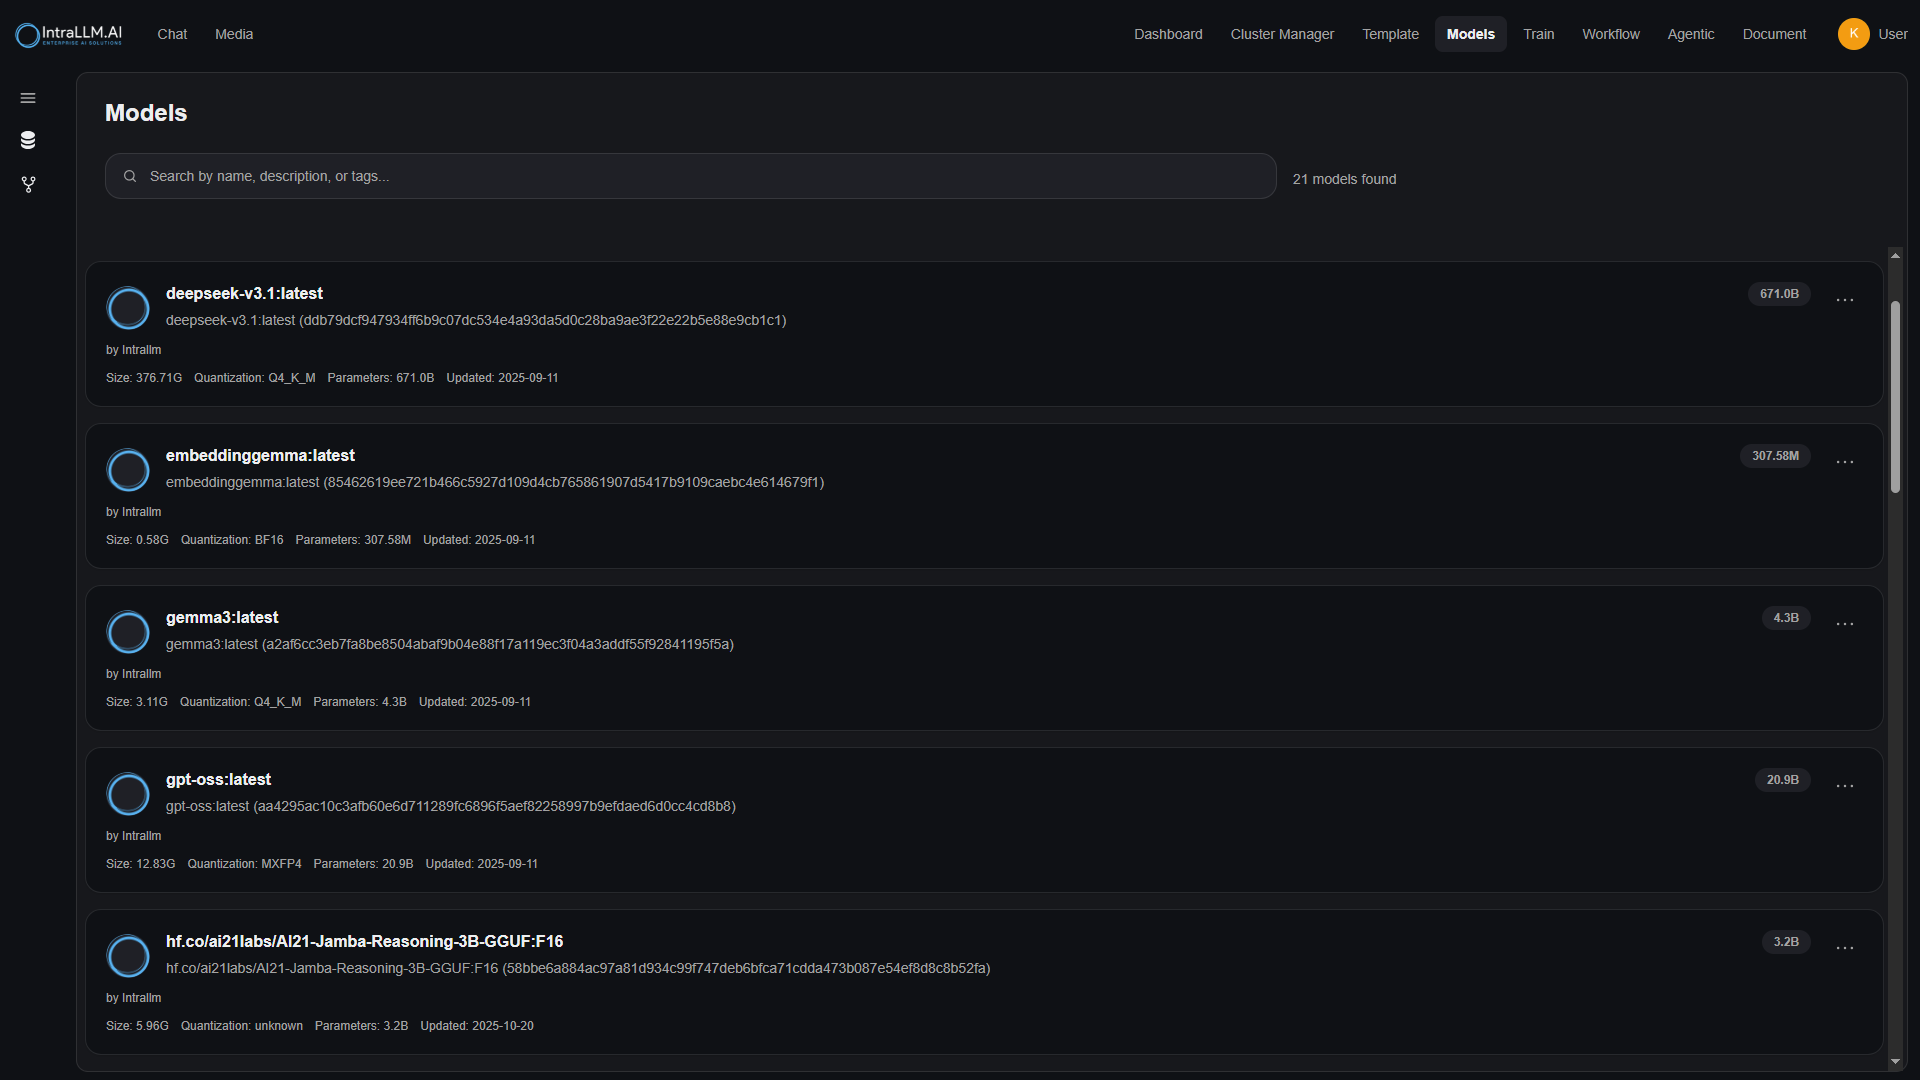The image size is (1920, 1080).
Task: Click the hf.co/ai21labs/AI21-Jamba-Reasoning-3B-GGUF:F16 title
Action: [x=364, y=941]
